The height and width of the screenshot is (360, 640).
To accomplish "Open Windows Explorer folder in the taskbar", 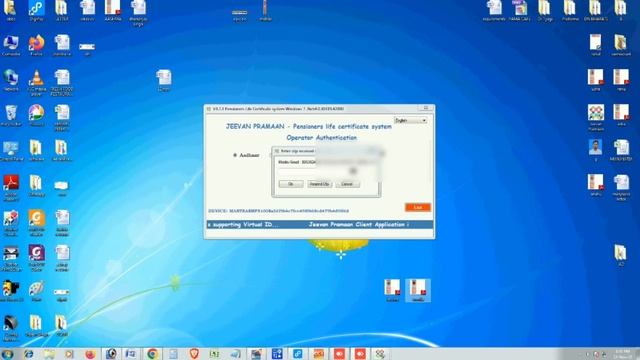I will (x=49, y=354).
